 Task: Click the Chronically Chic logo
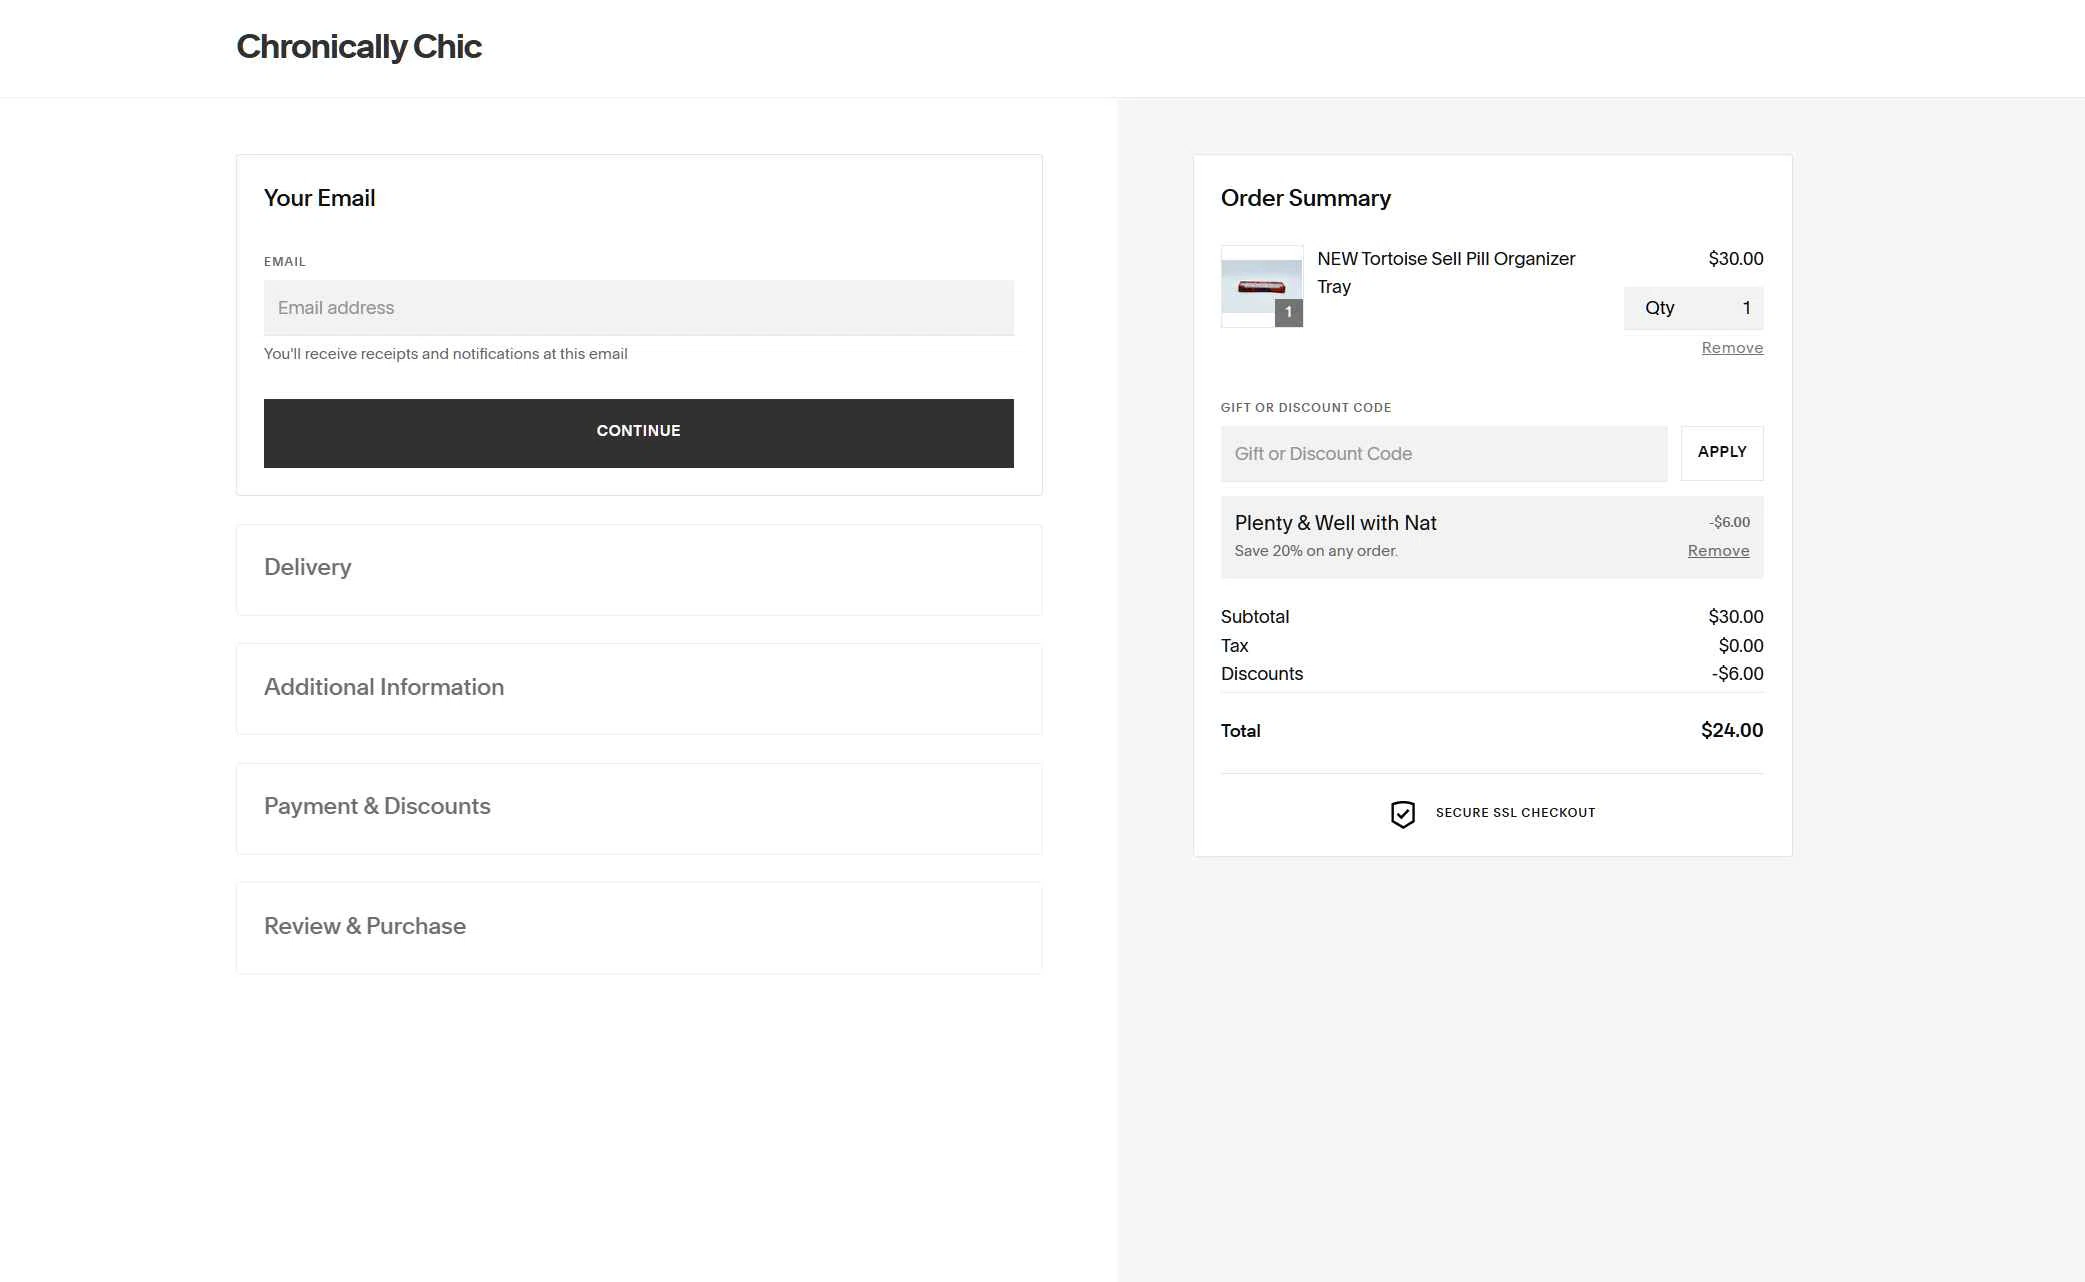[358, 46]
